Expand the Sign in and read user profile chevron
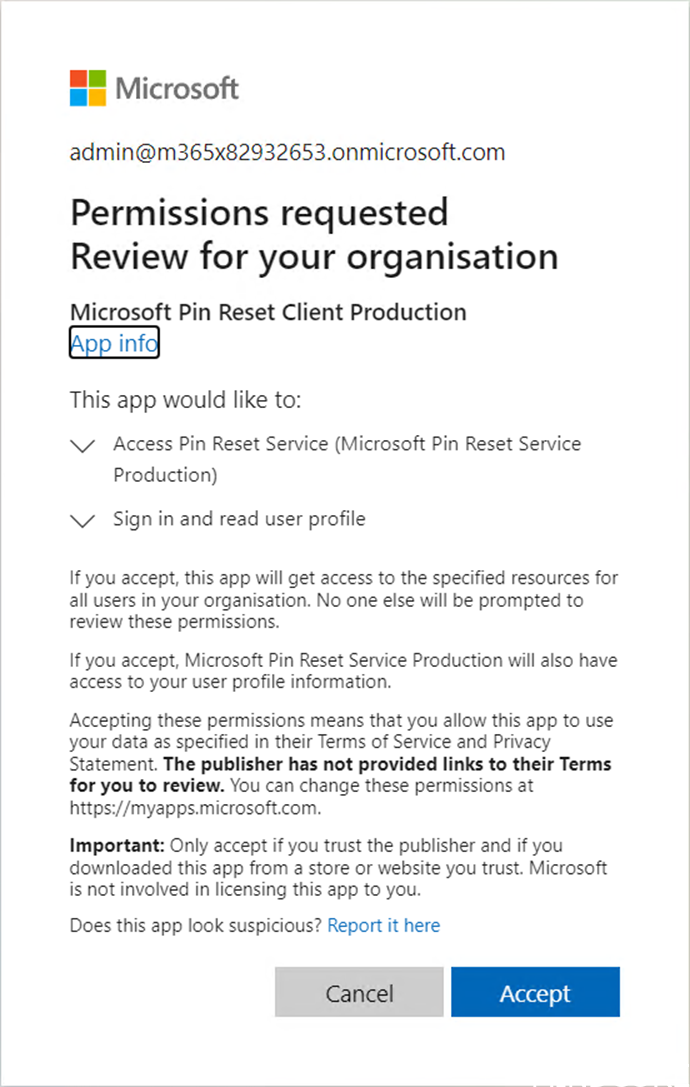Screen dimensions: 690x1087 (84, 520)
